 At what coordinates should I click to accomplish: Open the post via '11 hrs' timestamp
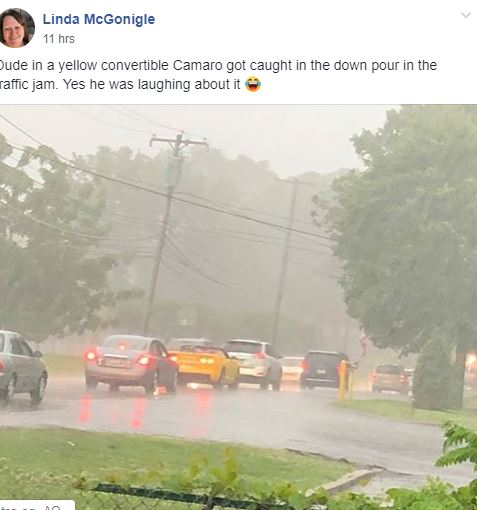[59, 39]
